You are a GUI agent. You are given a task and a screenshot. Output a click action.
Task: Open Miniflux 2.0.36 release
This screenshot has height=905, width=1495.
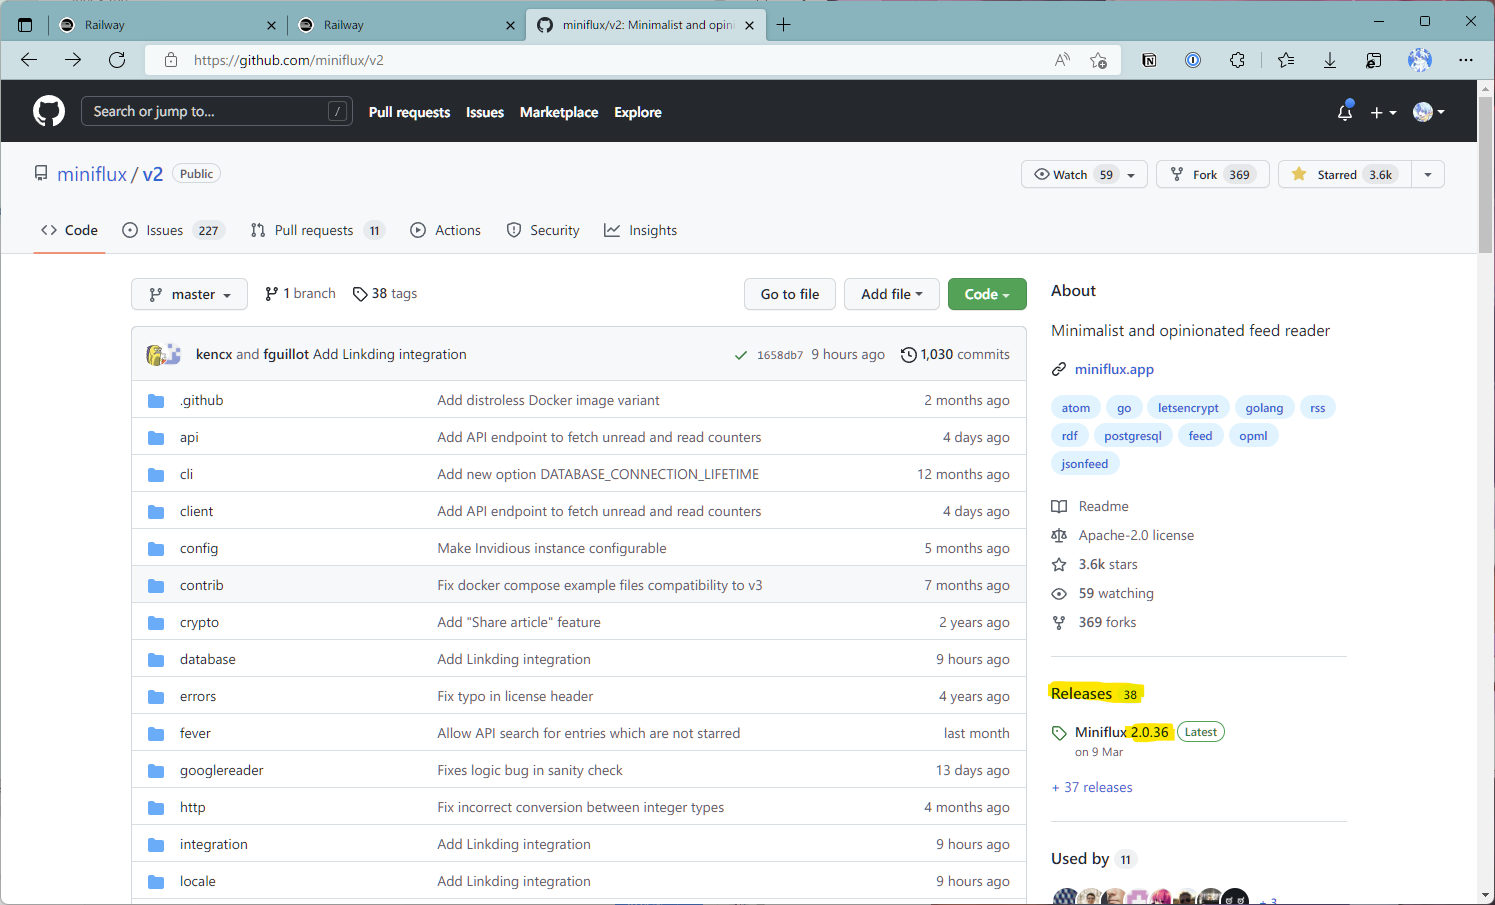point(1122,732)
